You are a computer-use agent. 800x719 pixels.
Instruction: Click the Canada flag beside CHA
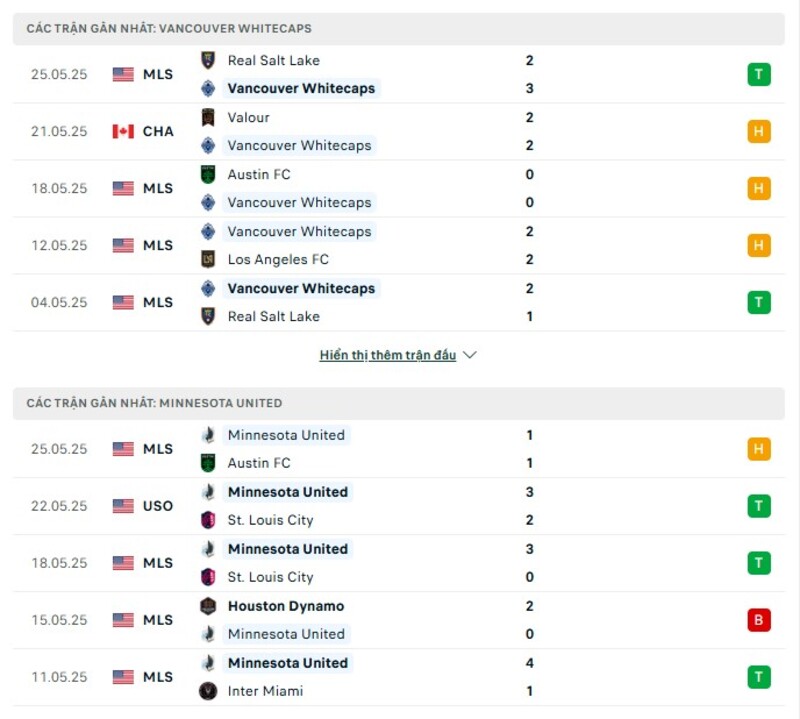tap(123, 131)
